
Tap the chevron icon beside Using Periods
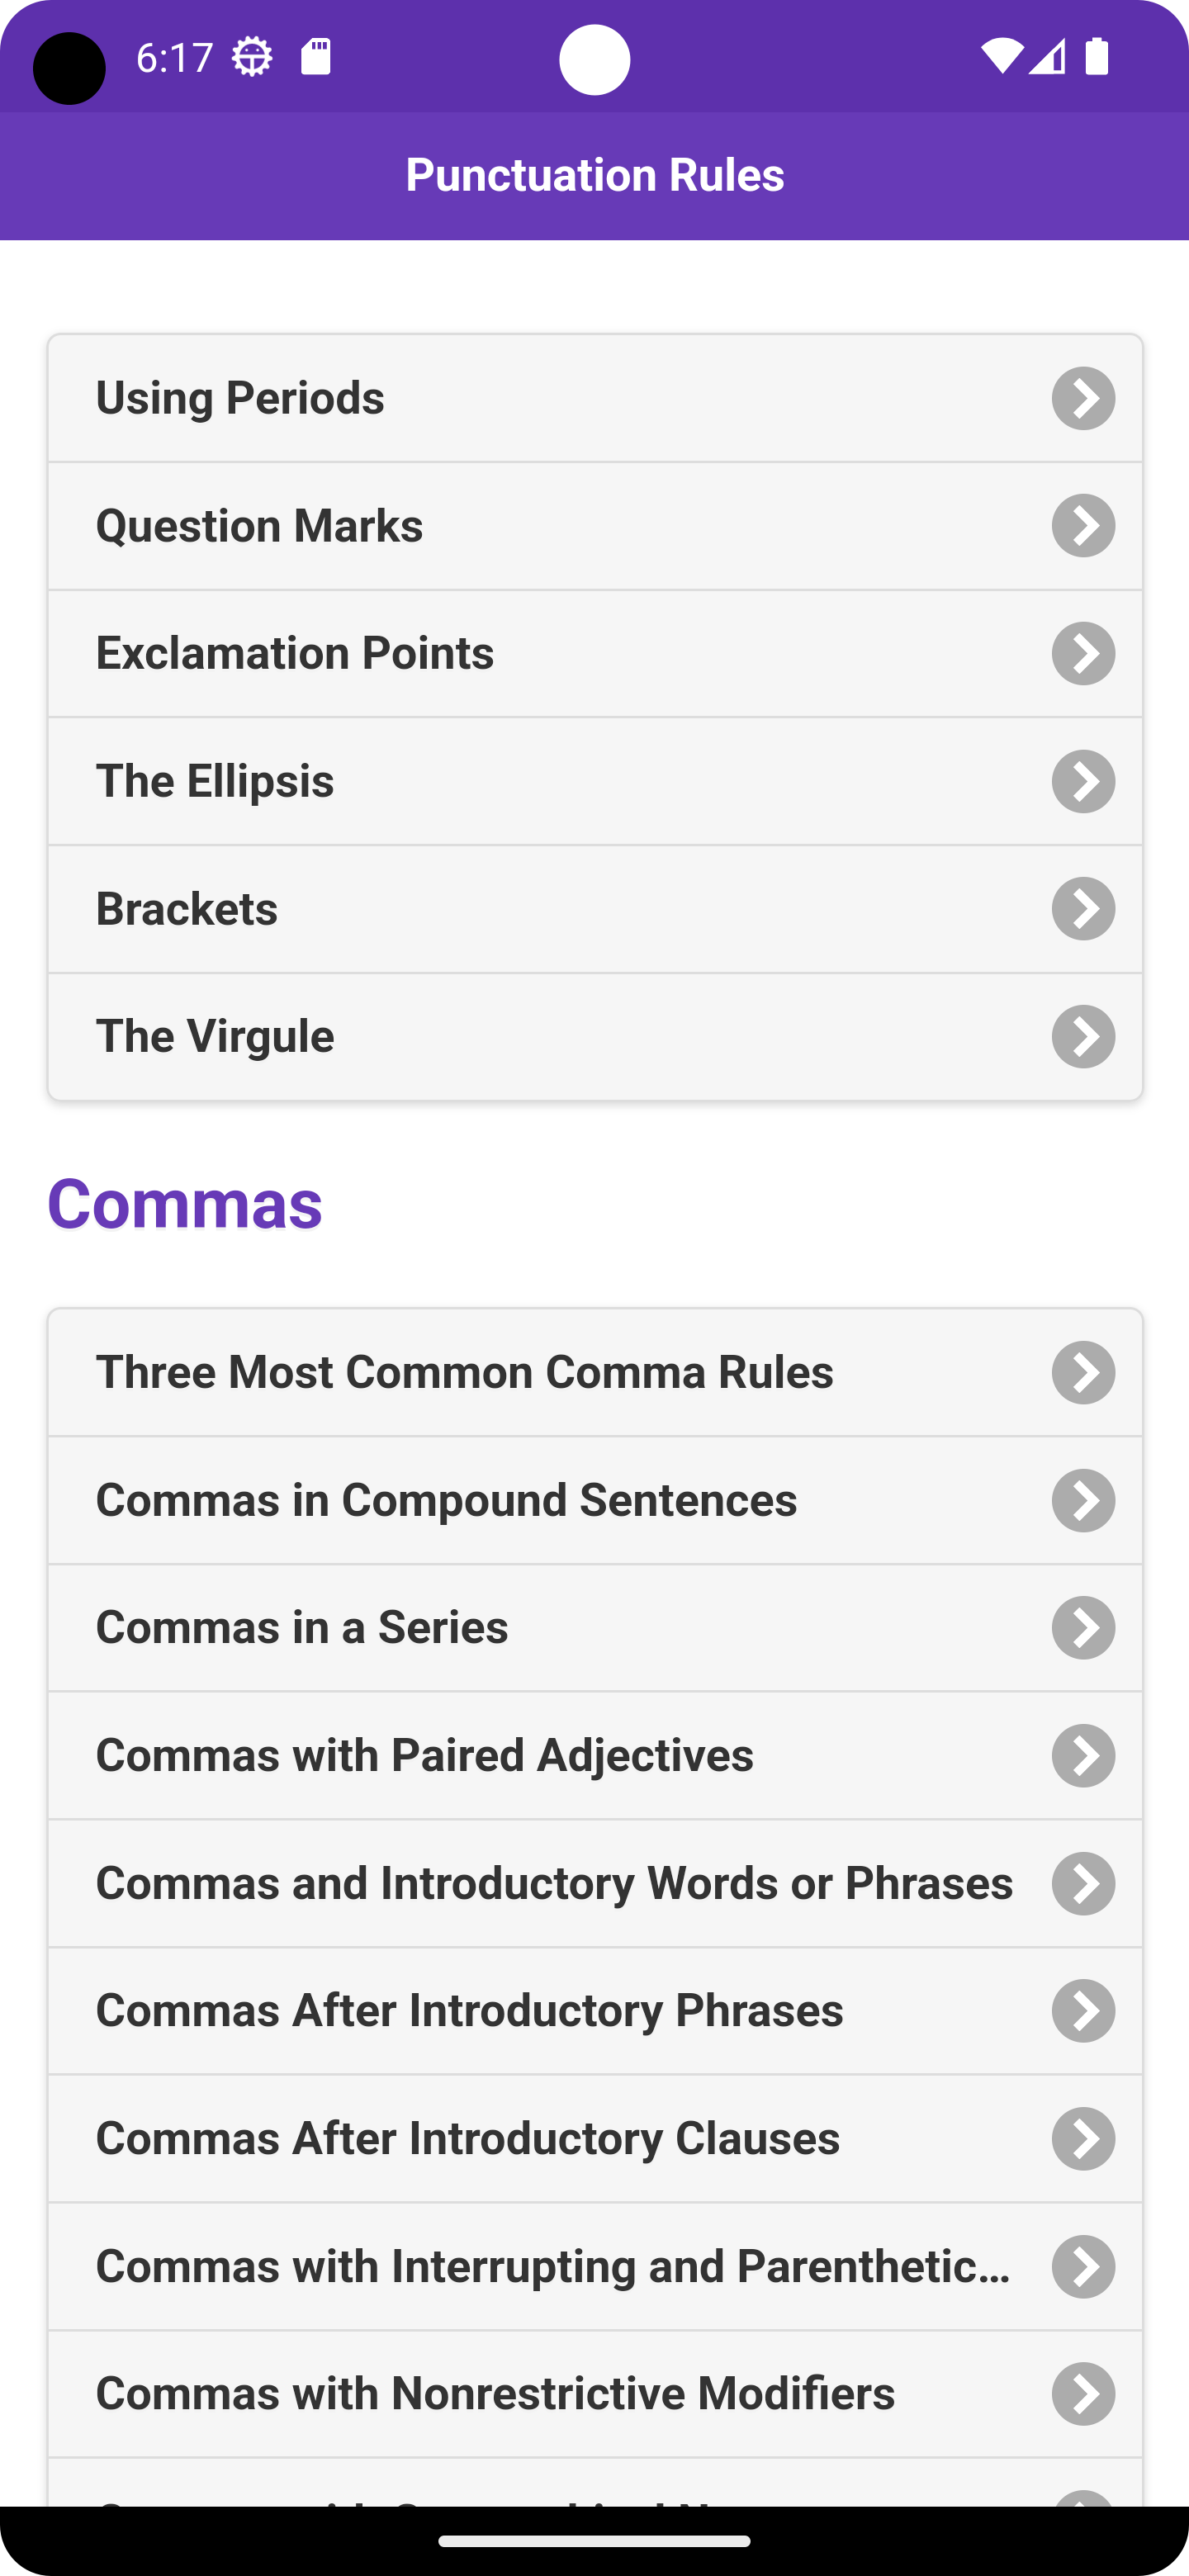coord(1083,398)
